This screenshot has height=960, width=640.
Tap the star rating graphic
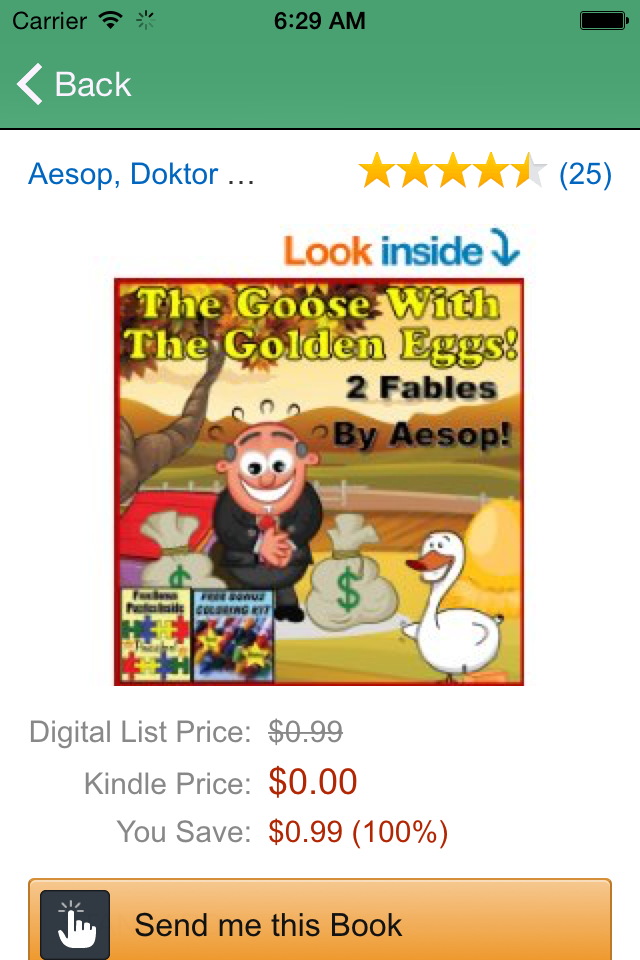pos(452,171)
